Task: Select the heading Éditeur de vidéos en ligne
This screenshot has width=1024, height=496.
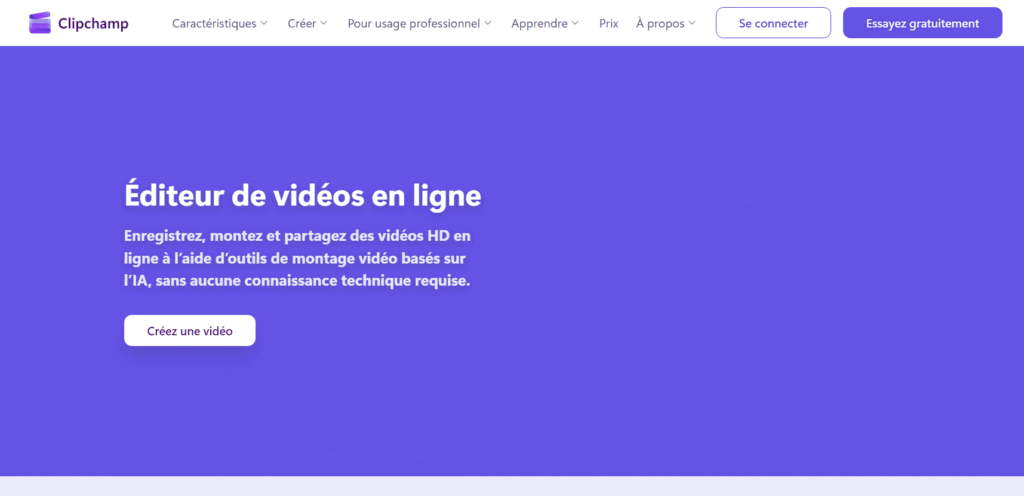Action: [302, 196]
